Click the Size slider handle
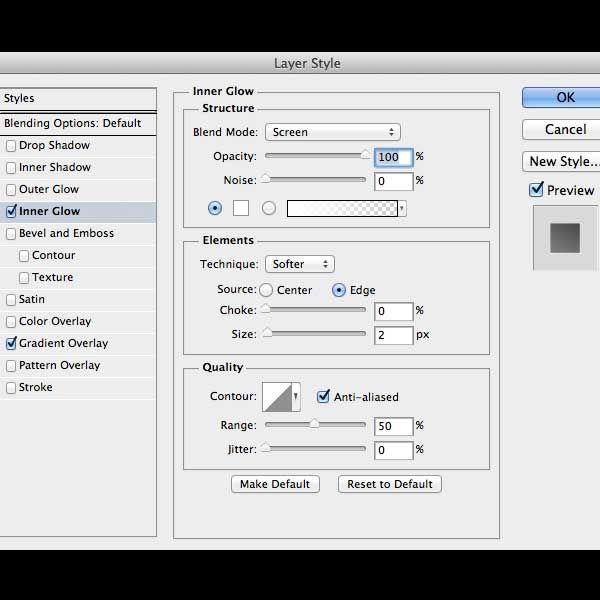 (x=267, y=333)
